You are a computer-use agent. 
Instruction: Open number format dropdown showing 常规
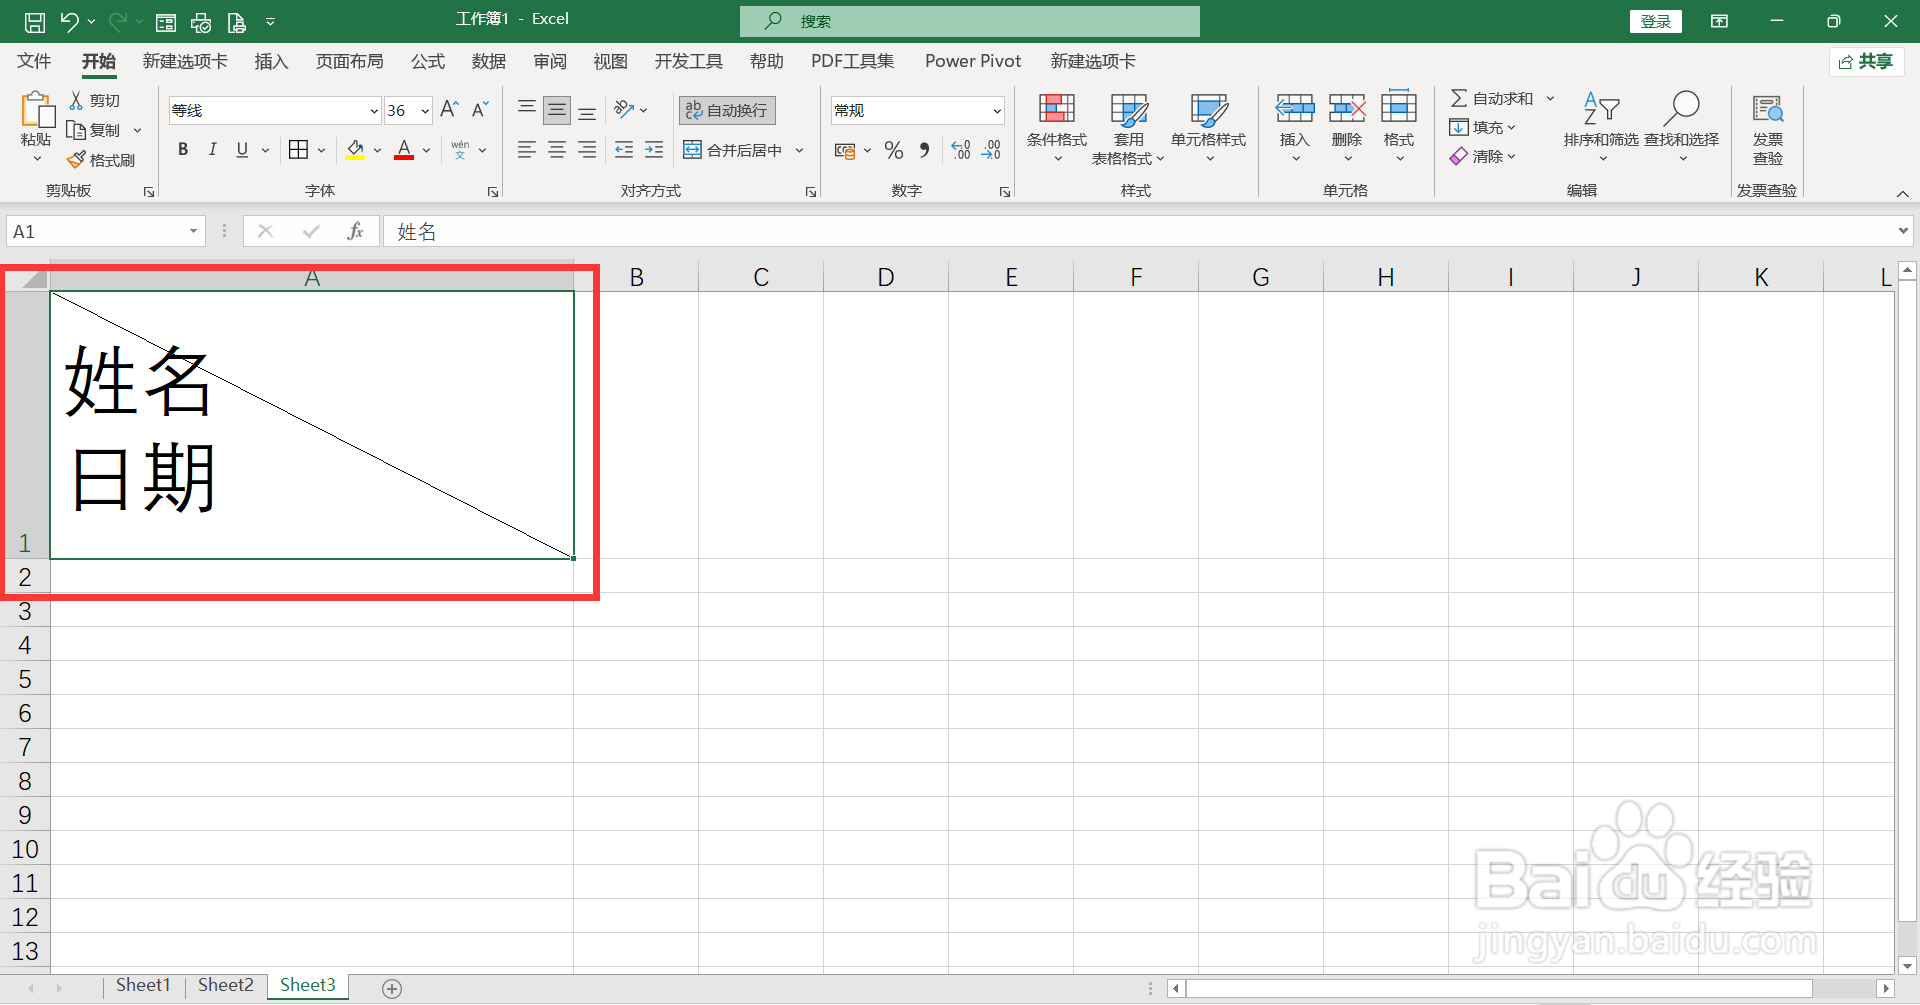pos(997,110)
